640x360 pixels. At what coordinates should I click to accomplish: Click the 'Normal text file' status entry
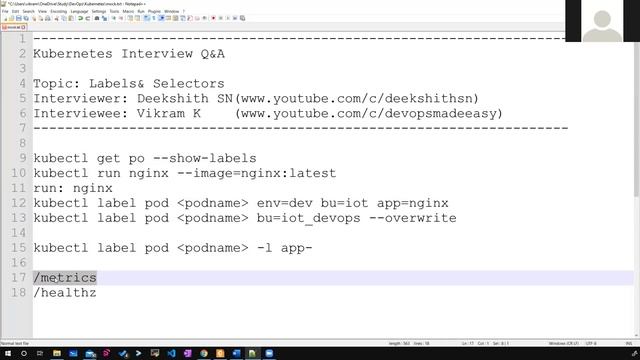15,344
